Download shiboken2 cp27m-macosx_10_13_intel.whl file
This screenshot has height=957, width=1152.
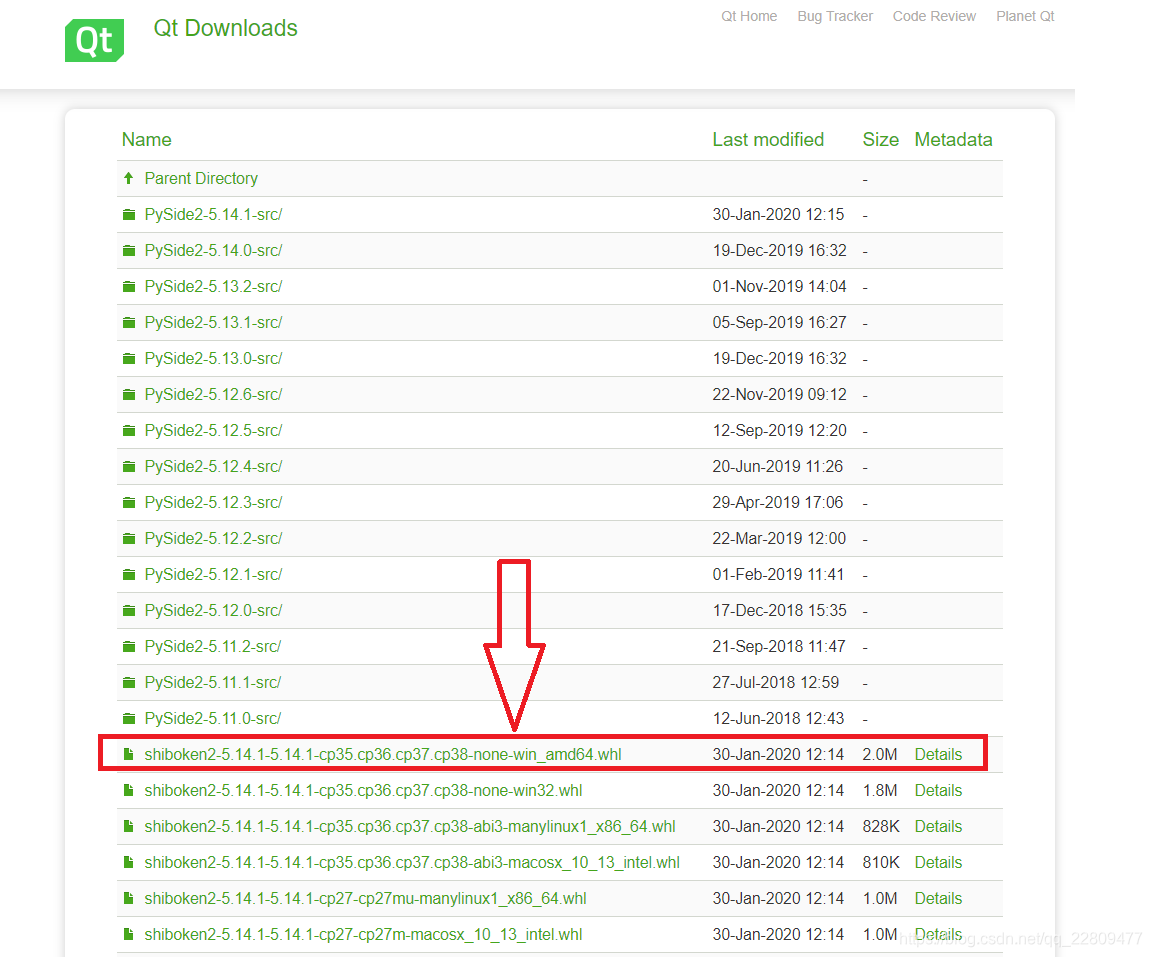point(363,934)
